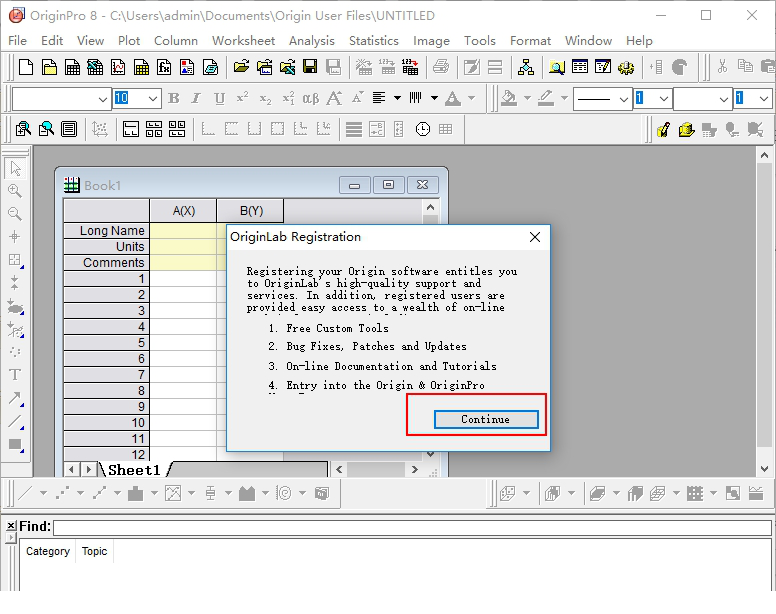Click the Long Name row label

(106, 231)
